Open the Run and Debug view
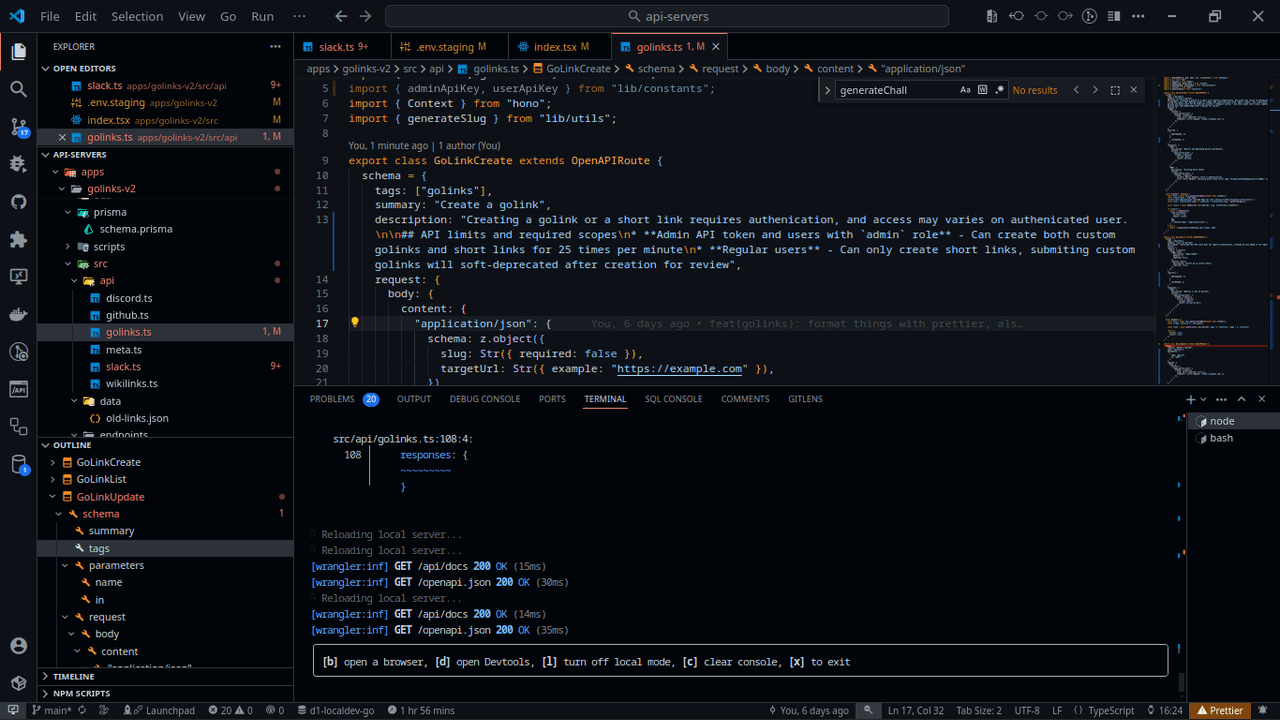 18,164
